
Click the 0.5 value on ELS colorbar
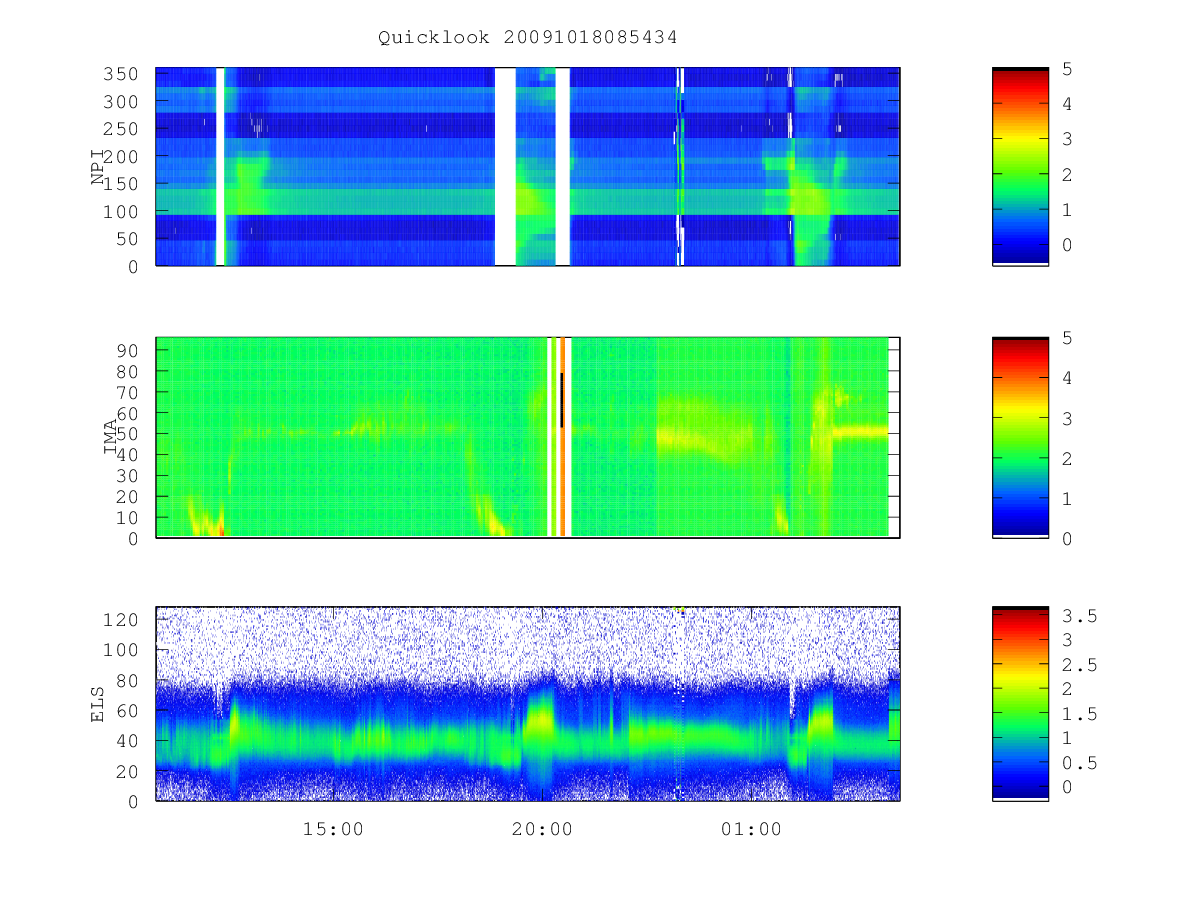(1080, 763)
